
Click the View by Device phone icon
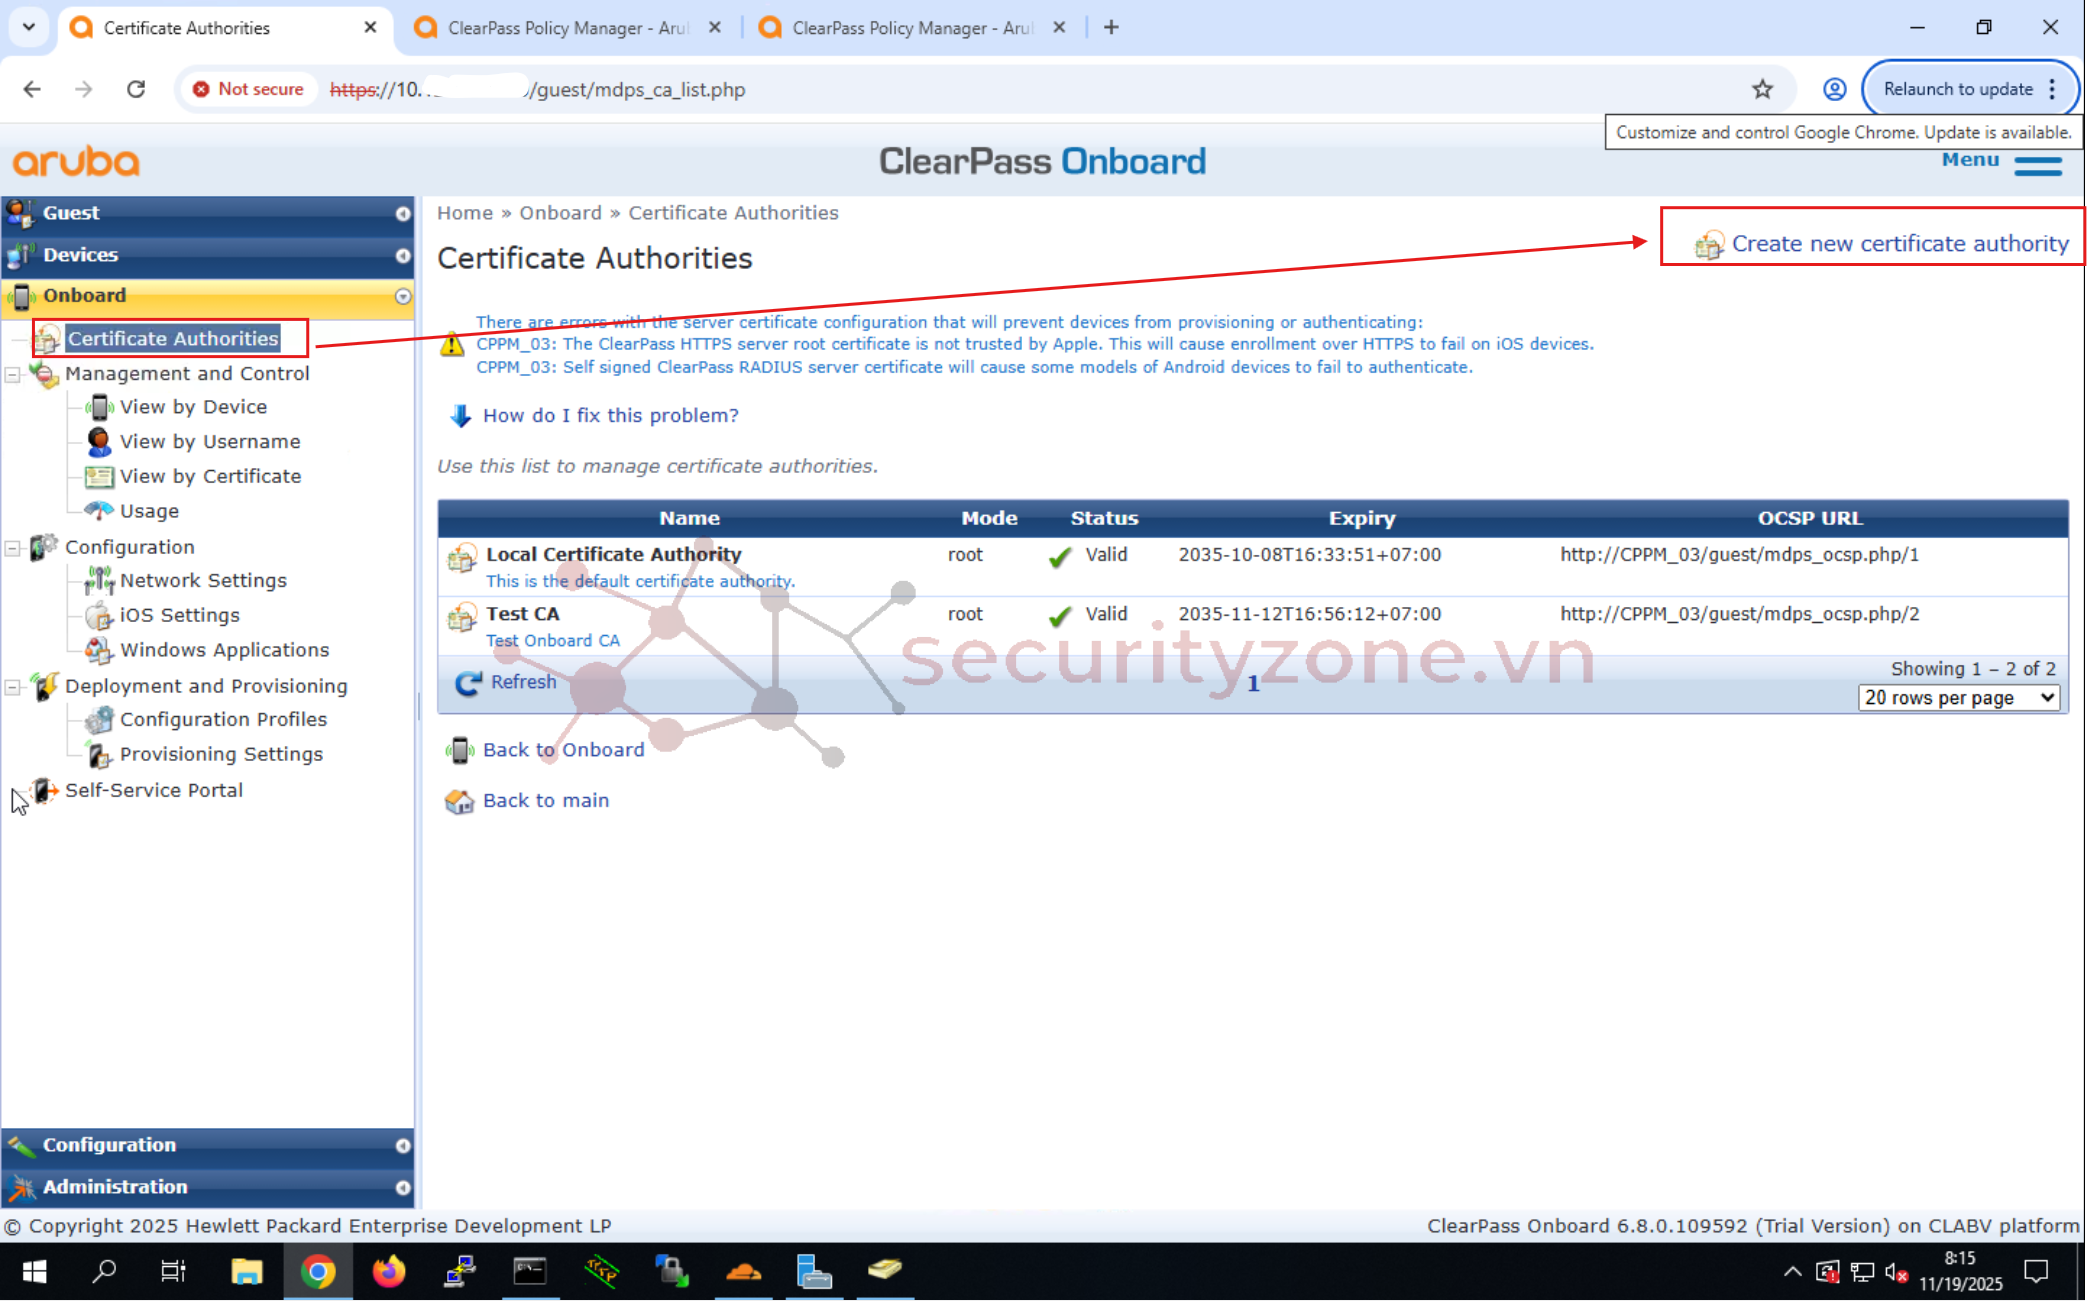point(99,407)
